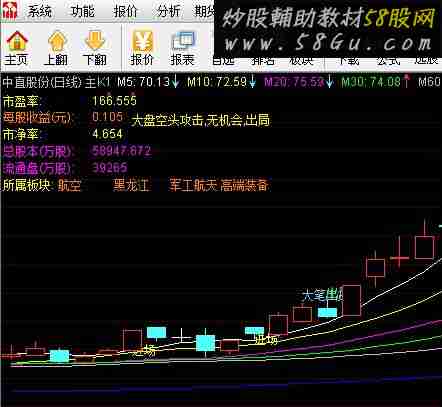Select the 高端装备 sector link
442x407 pixels.
pos(244,185)
